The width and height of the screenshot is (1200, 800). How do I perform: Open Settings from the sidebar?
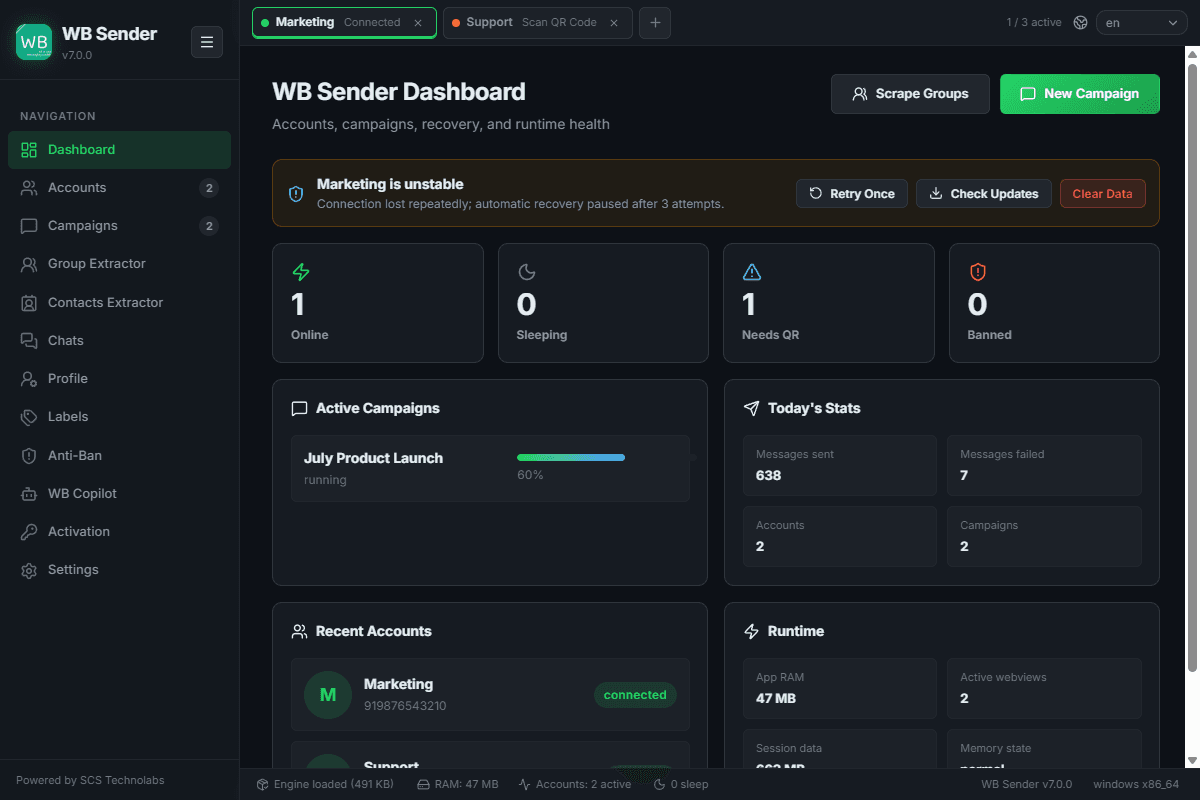pos(120,570)
